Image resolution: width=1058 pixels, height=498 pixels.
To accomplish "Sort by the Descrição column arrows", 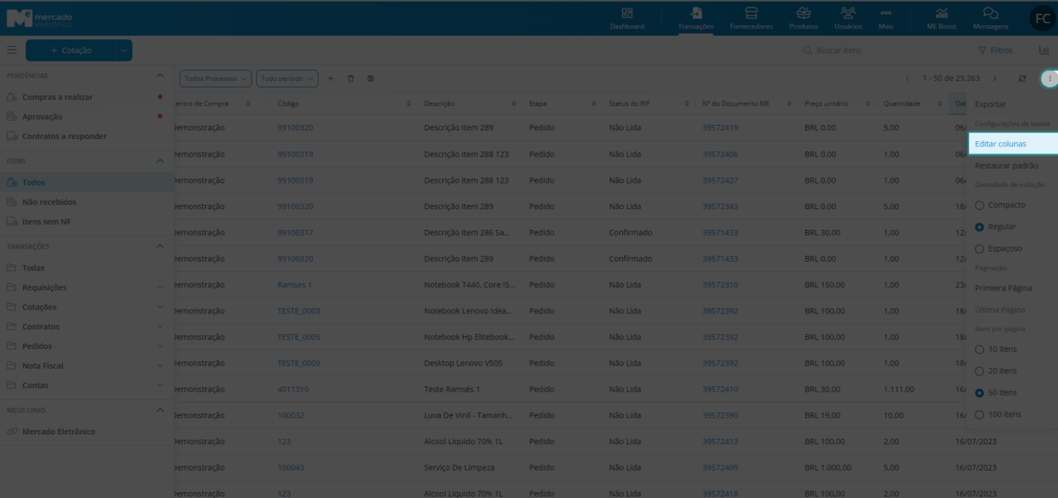I will pyautogui.click(x=513, y=104).
